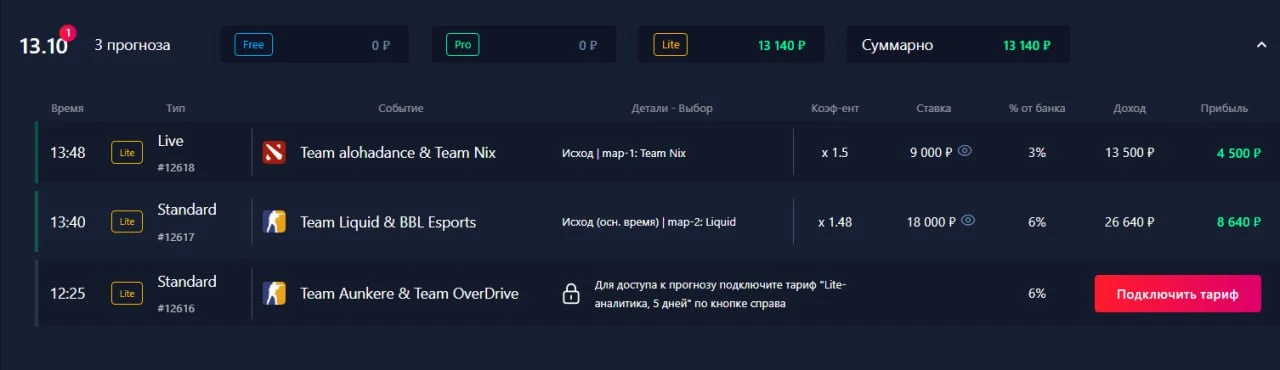Image resolution: width=1280 pixels, height=370 pixels.
Task: Open the Суммарно total summary box
Action: 958,45
